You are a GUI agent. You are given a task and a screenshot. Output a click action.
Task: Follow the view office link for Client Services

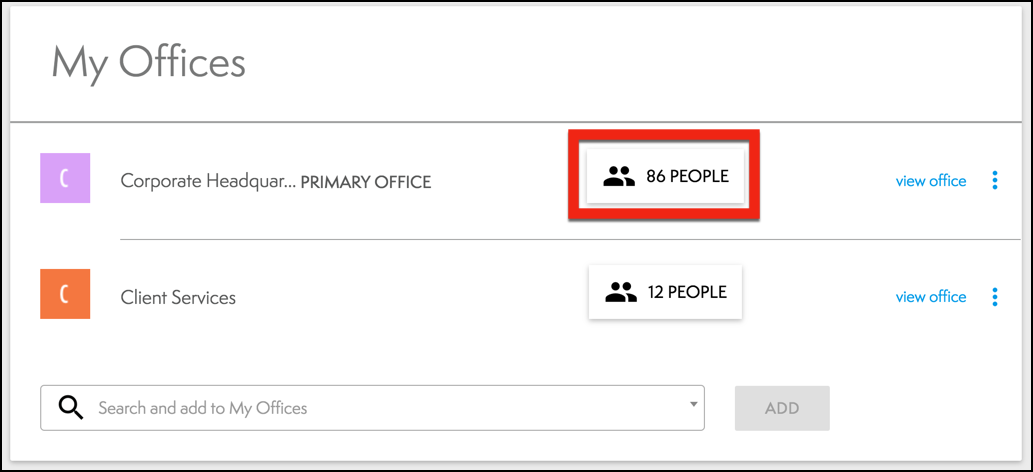coord(931,297)
